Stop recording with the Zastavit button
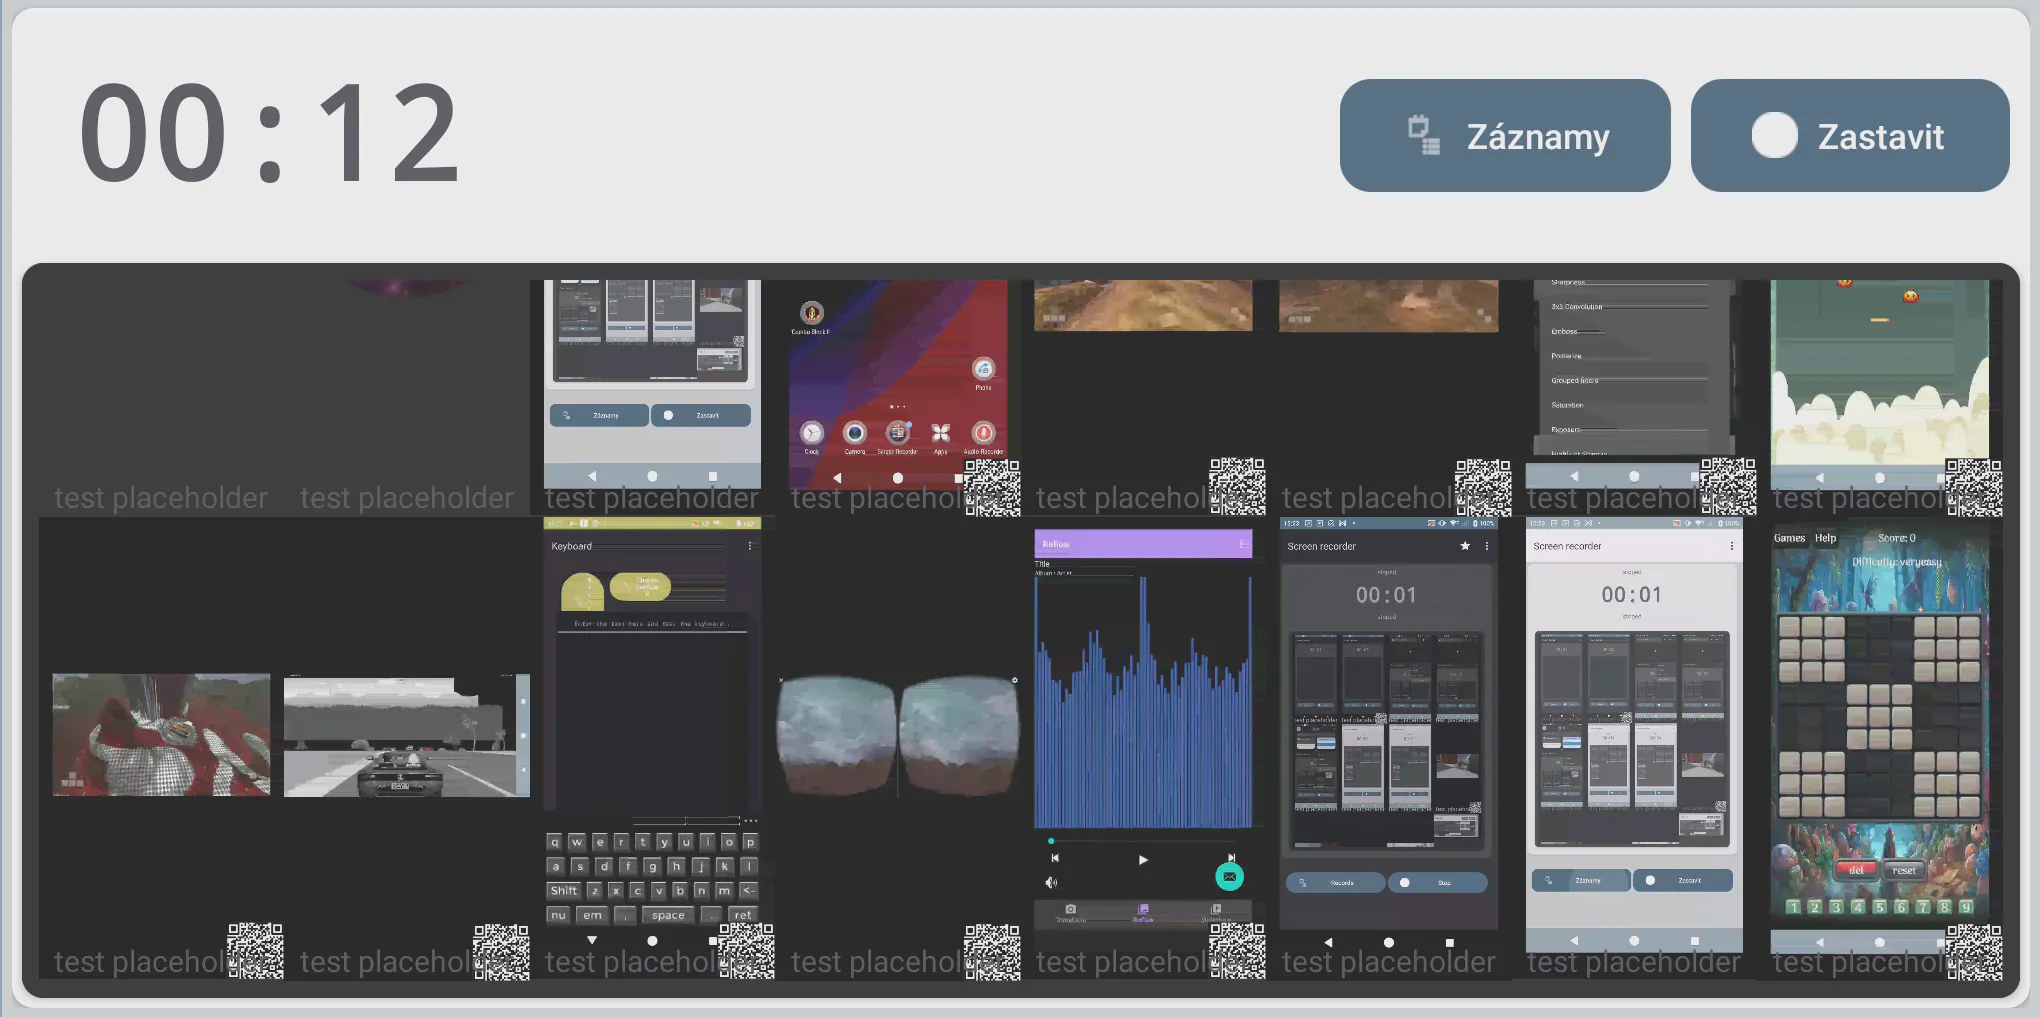Viewport: 2040px width, 1017px height. (x=1850, y=136)
